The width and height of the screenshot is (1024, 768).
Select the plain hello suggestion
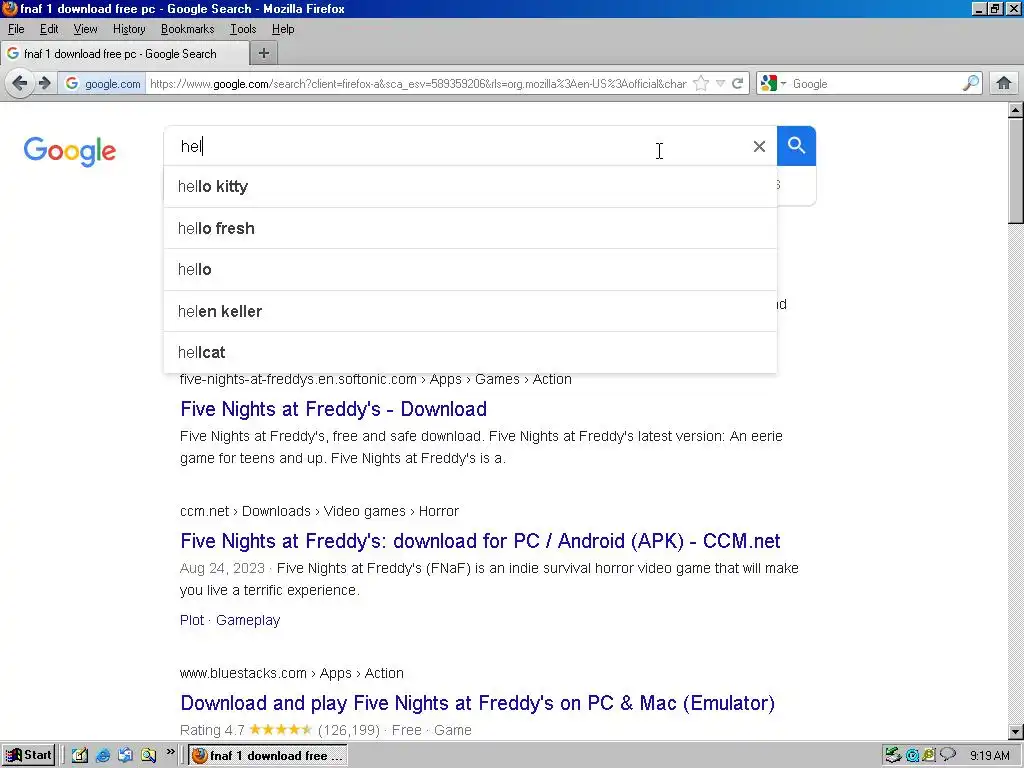[x=470, y=270]
